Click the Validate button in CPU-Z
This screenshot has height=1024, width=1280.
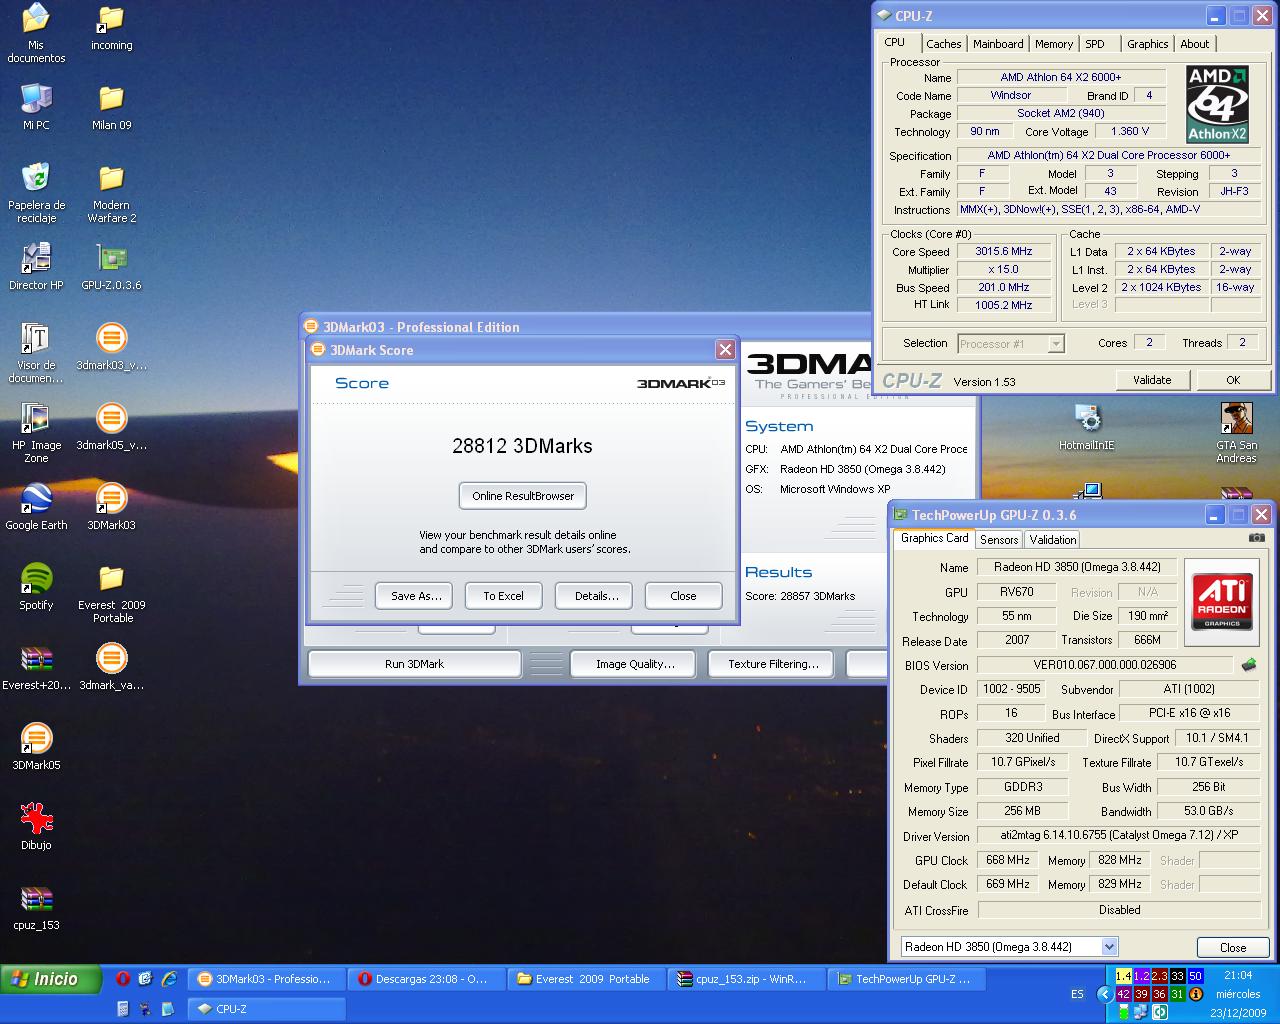pos(1152,380)
